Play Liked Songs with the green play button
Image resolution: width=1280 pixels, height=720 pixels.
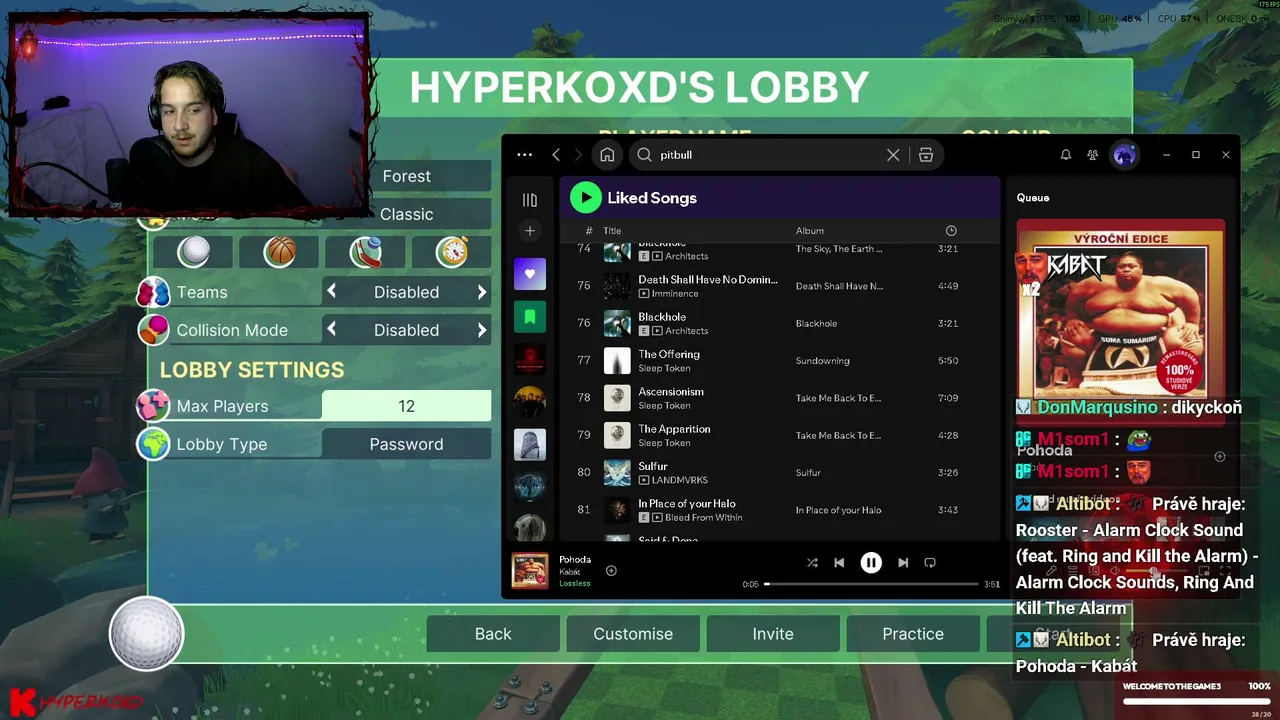click(x=585, y=198)
